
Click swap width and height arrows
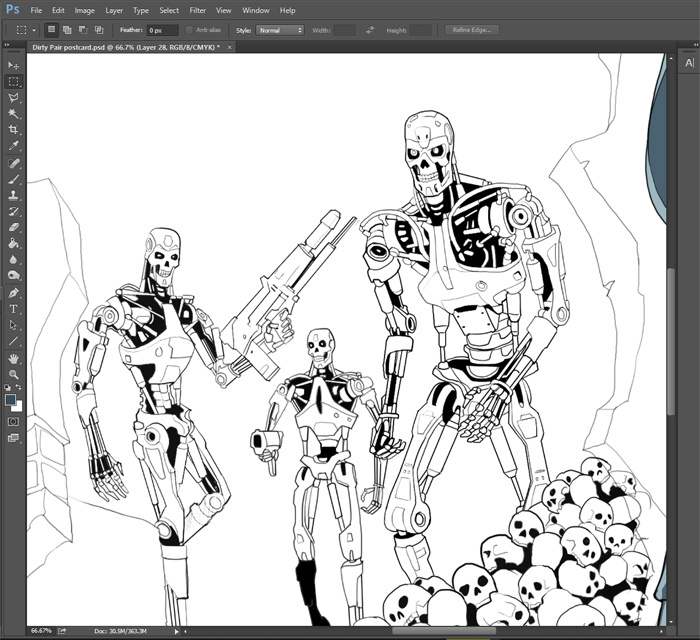coord(370,30)
